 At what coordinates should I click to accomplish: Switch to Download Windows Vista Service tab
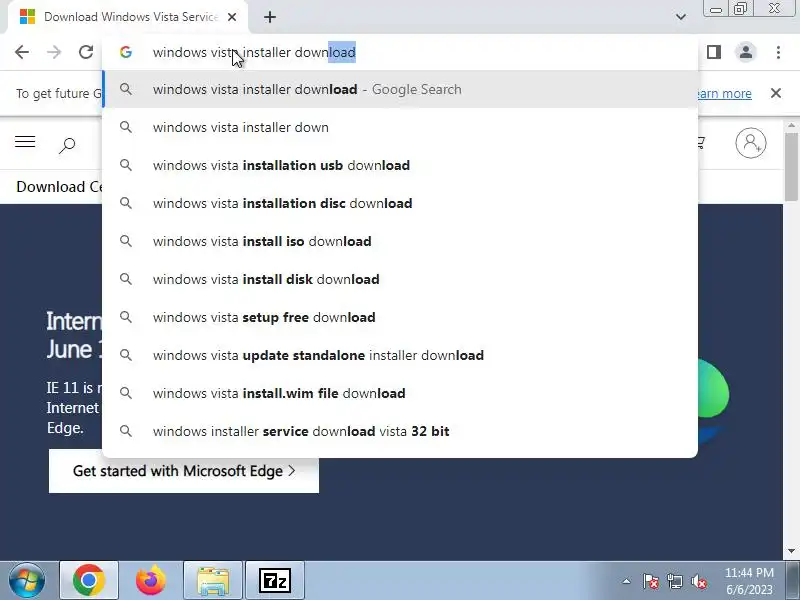[128, 17]
